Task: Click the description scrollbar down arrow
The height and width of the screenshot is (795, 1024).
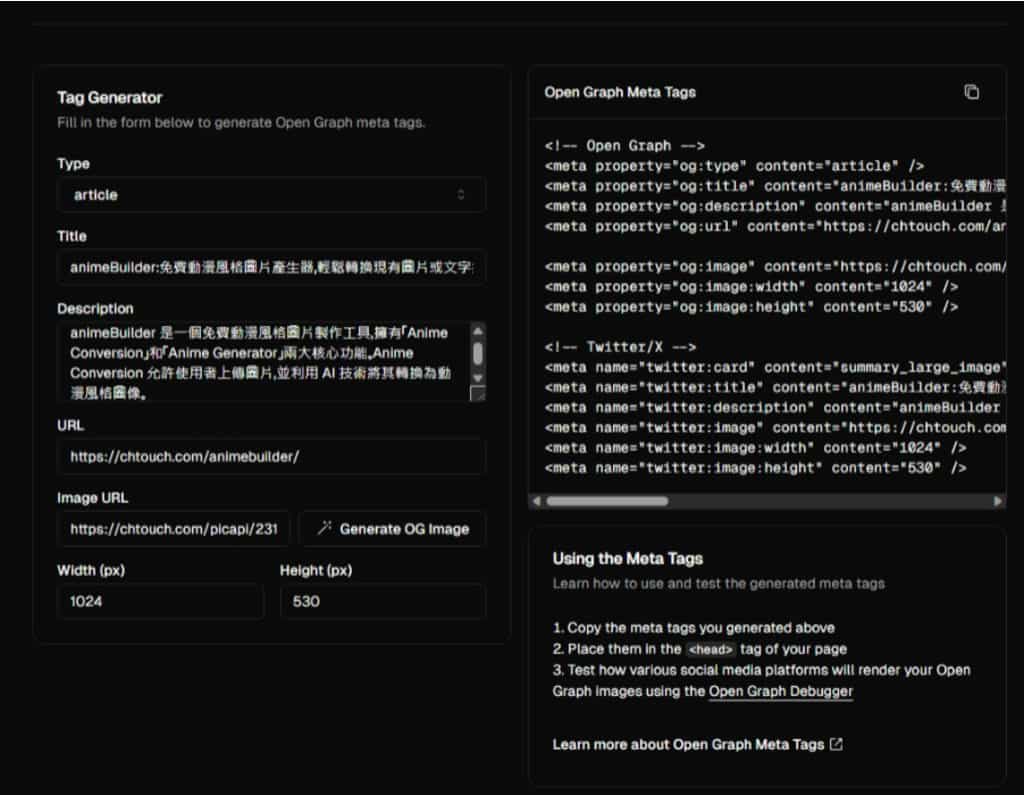Action: coord(478,378)
